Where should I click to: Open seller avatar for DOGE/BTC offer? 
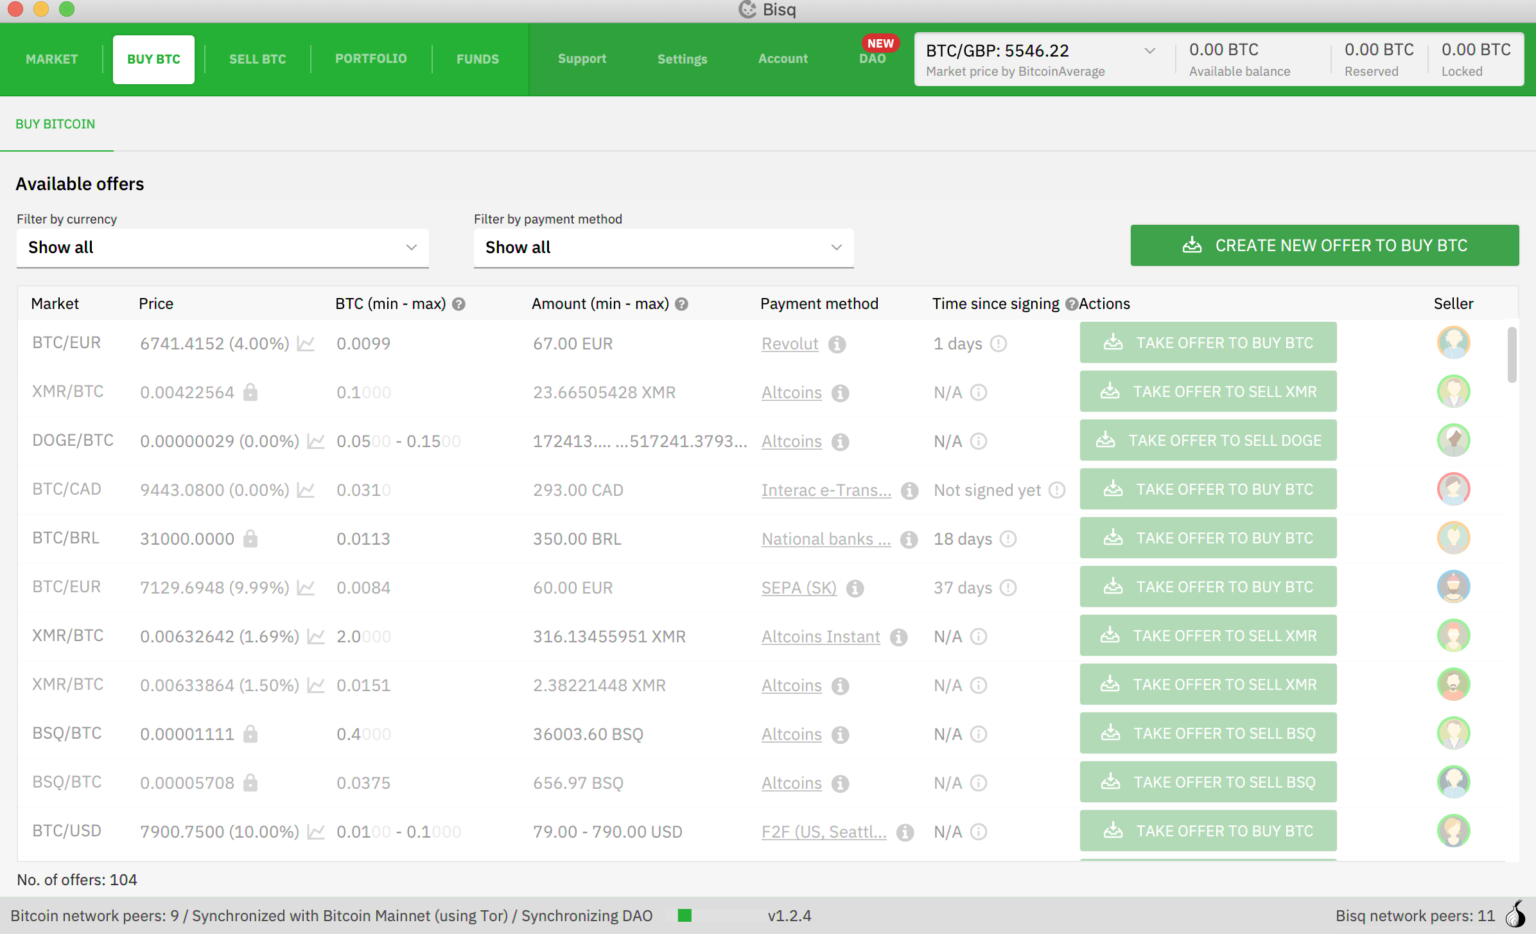[1453, 440]
